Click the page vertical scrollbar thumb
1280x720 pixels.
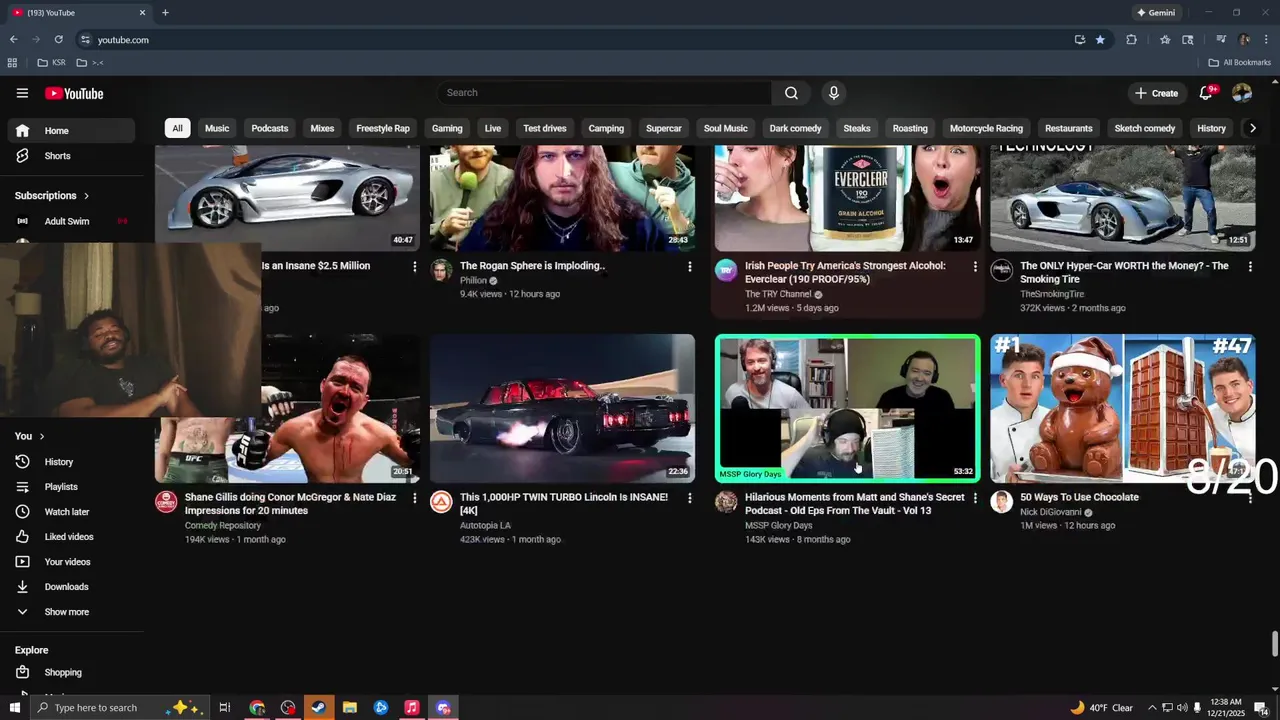coord(1274,645)
